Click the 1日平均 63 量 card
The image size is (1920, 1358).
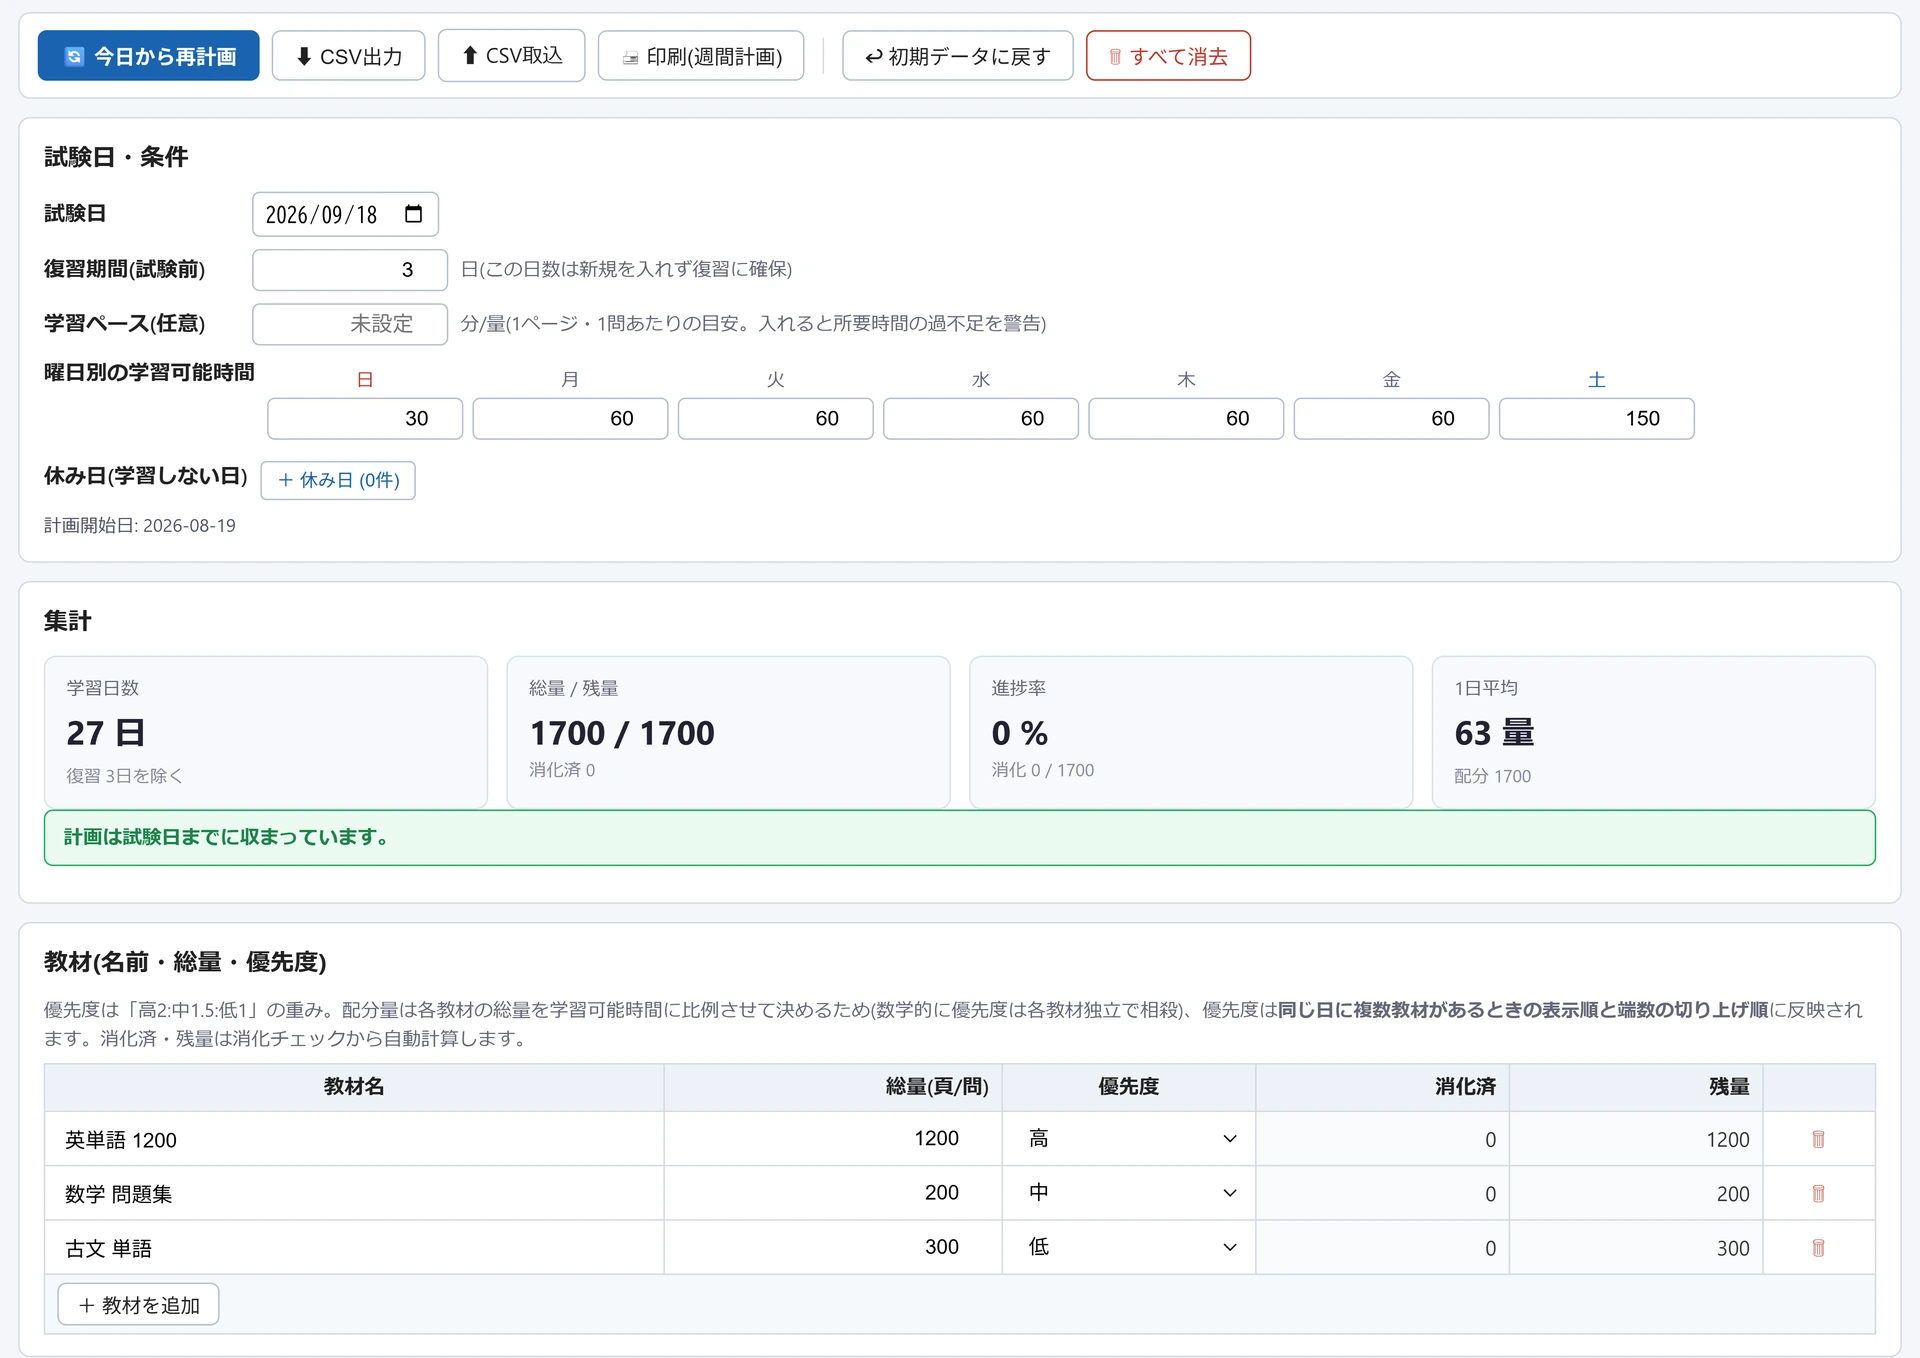[1653, 732]
